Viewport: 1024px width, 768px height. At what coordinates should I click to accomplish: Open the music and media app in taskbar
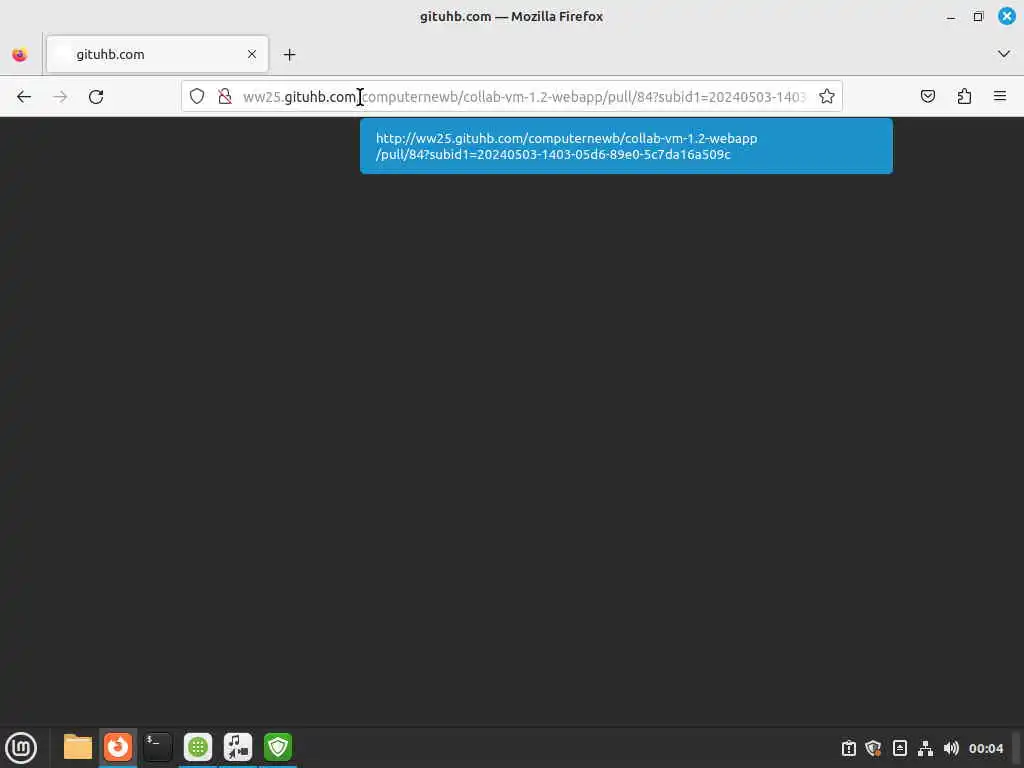238,747
